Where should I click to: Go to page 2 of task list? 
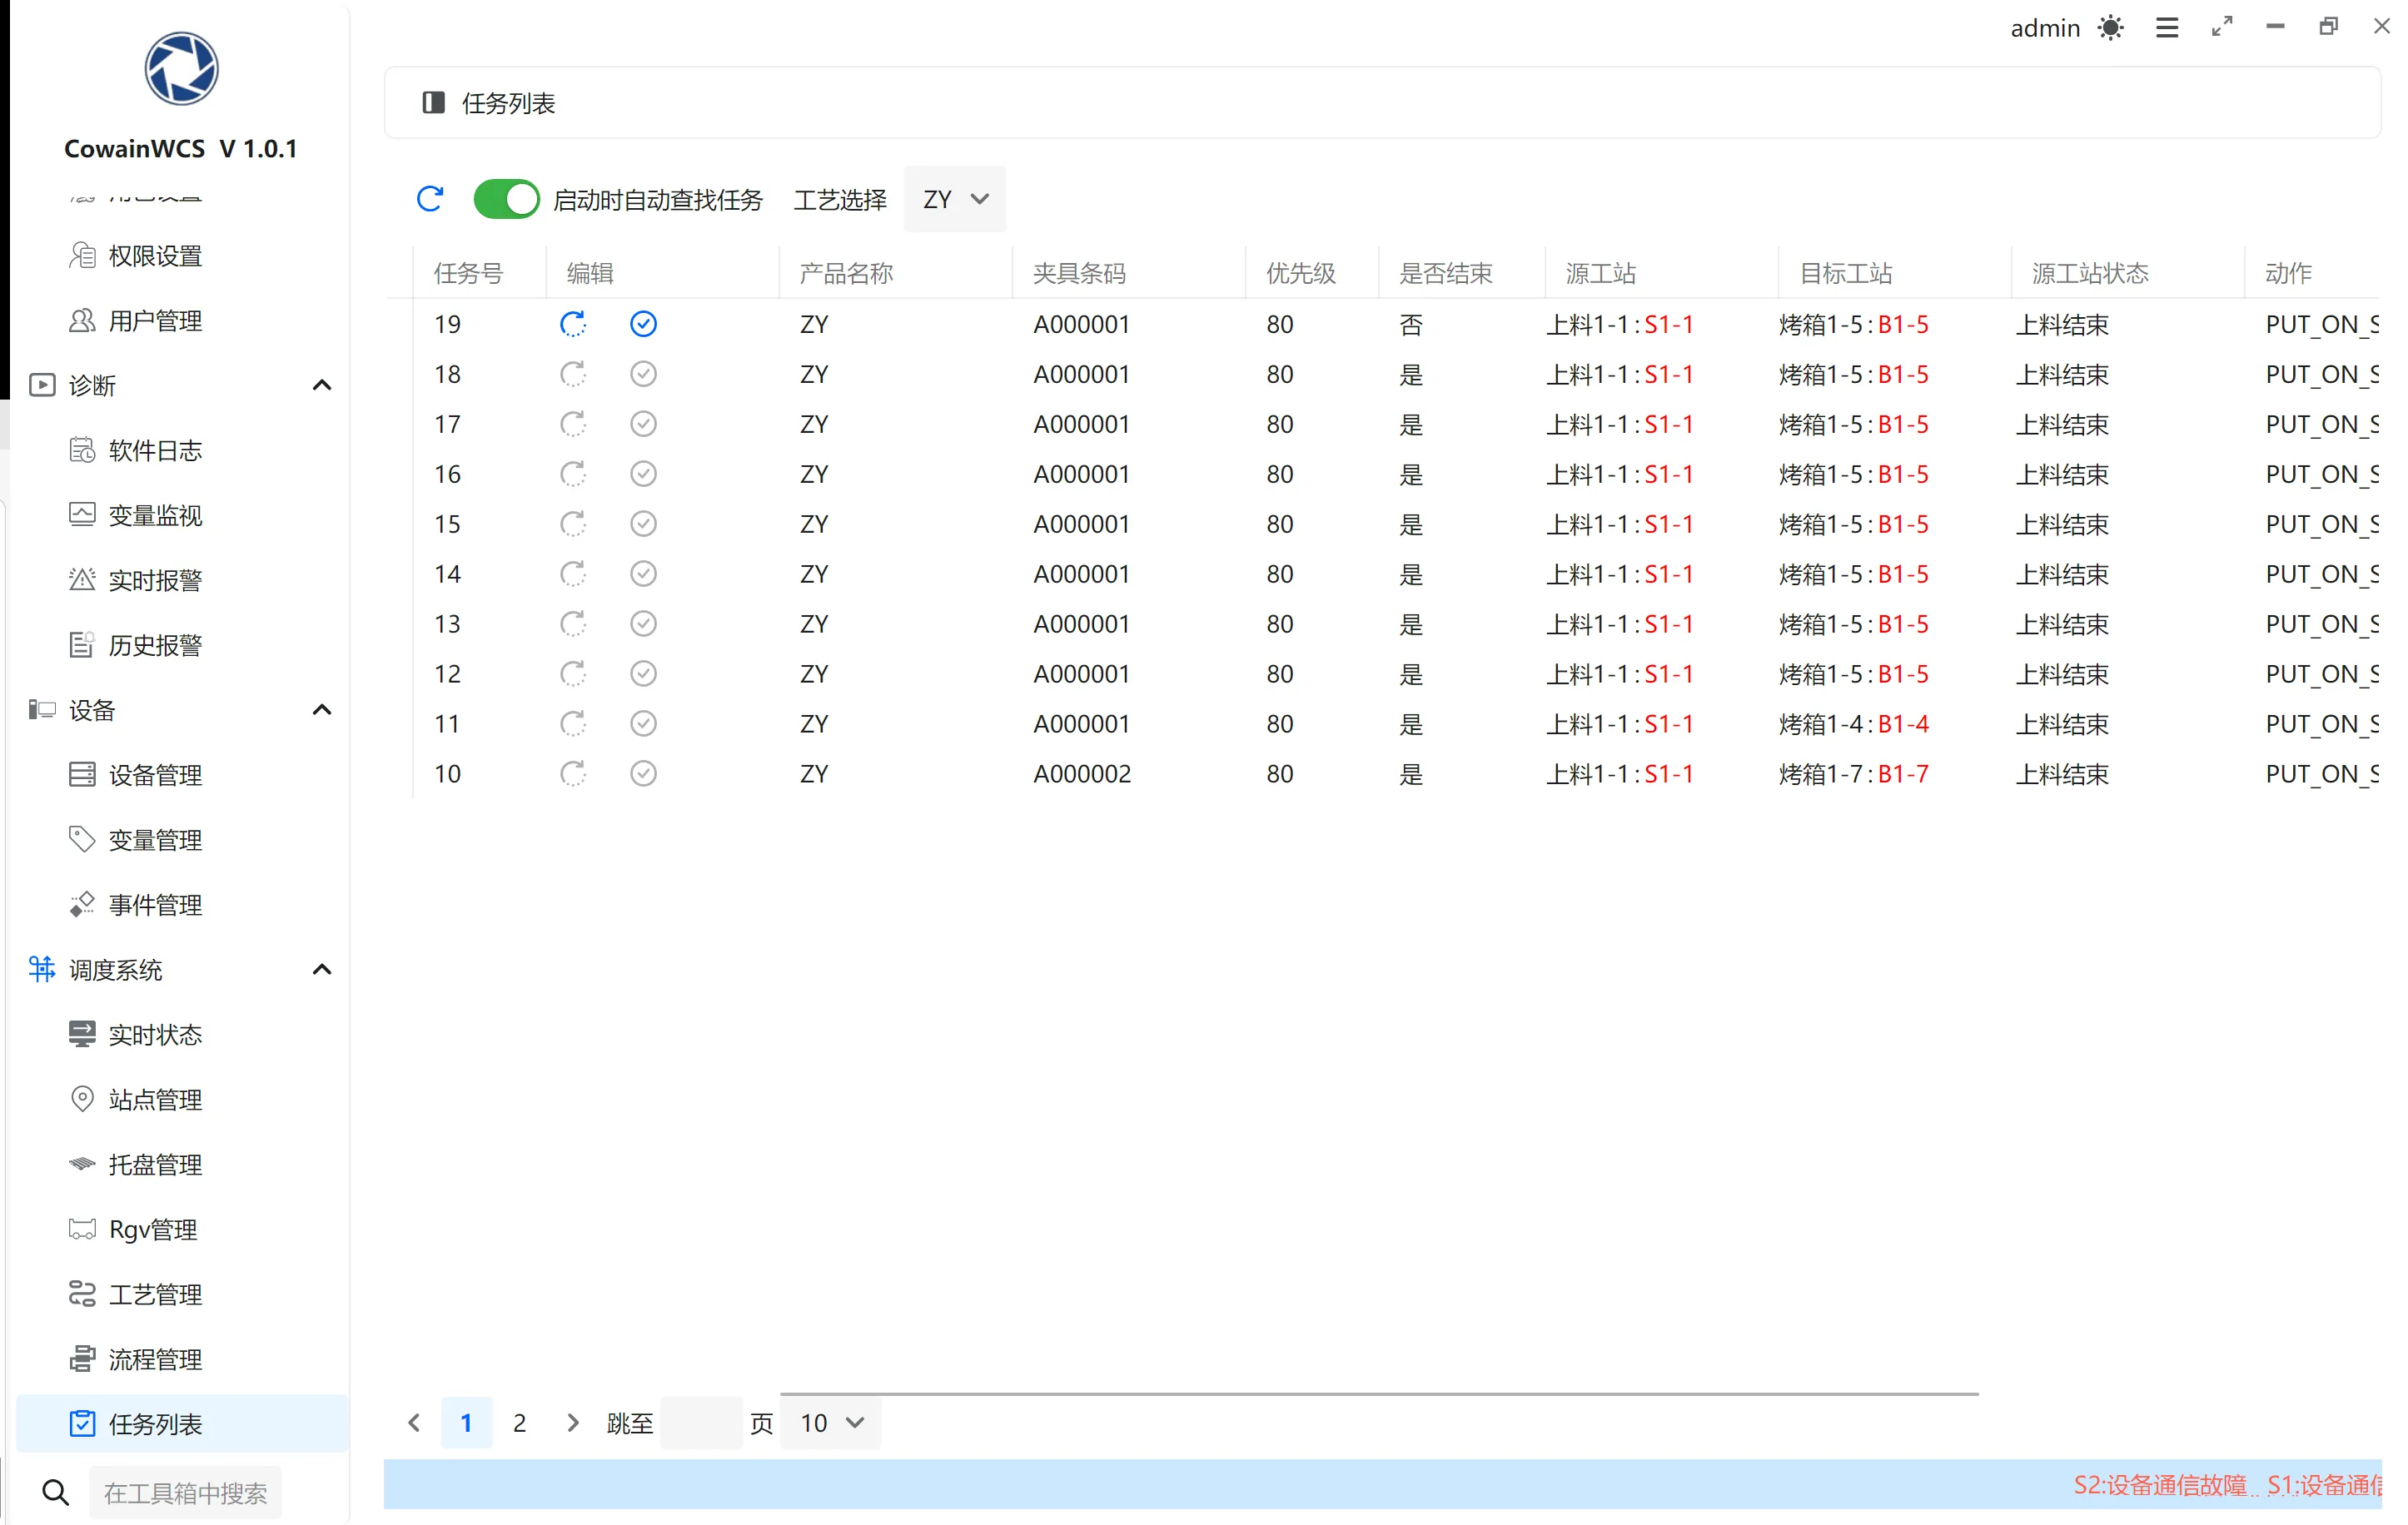pyautogui.click(x=519, y=1422)
